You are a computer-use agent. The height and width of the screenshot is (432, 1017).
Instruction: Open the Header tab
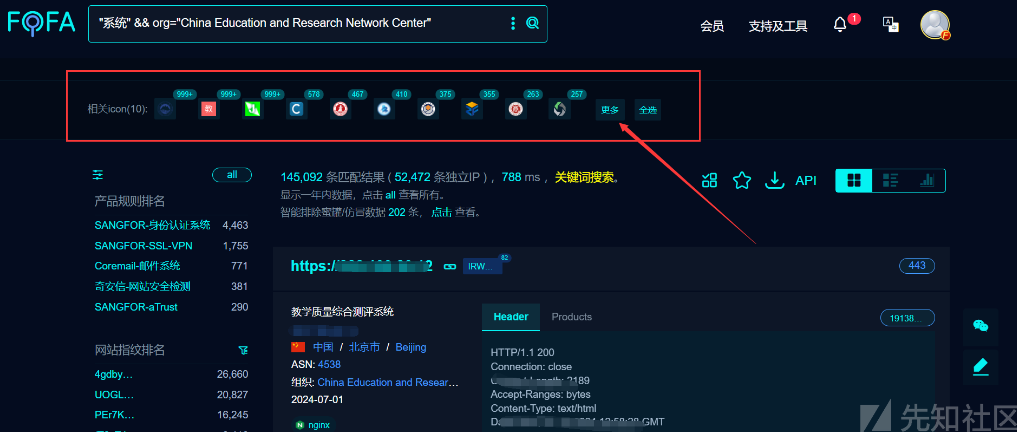pos(511,317)
